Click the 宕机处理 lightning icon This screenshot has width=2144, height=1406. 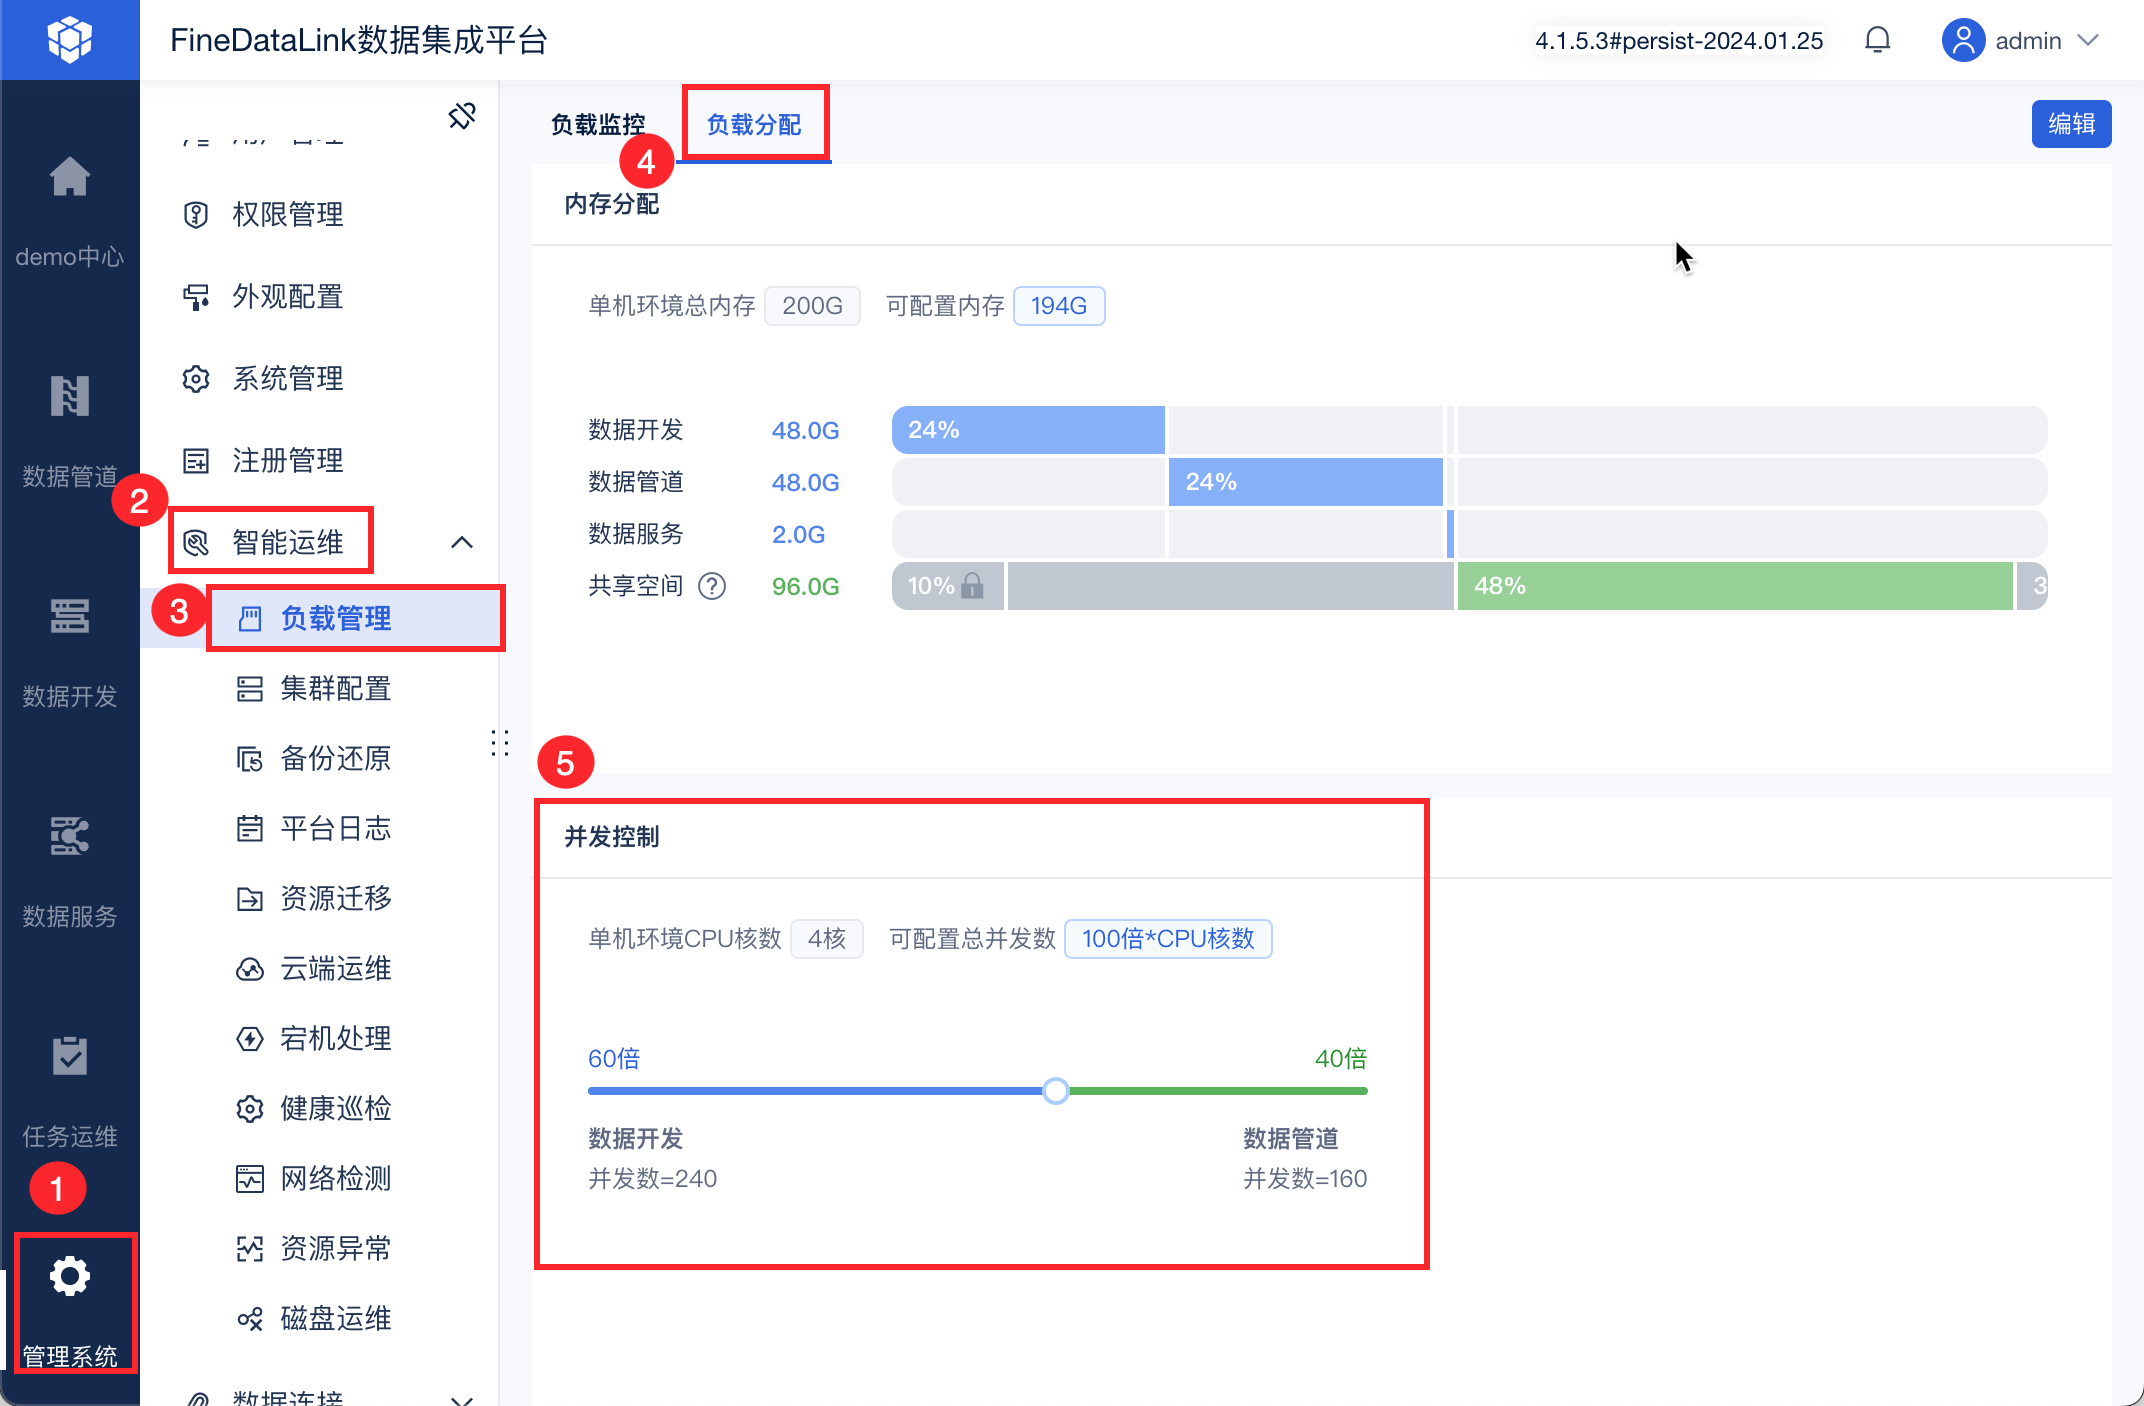(249, 1038)
